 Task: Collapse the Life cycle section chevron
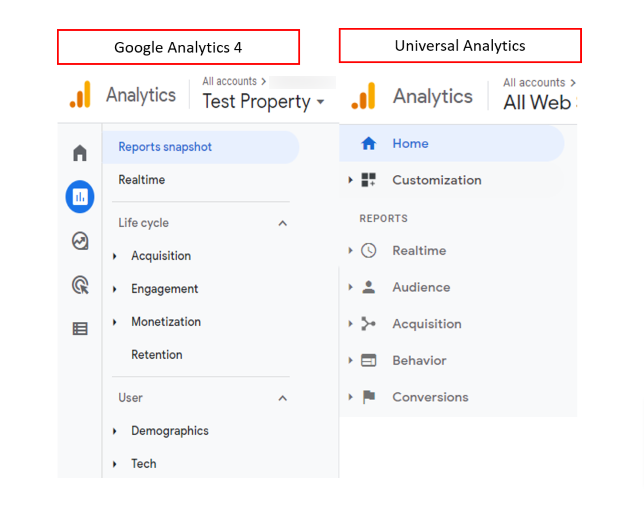[283, 223]
